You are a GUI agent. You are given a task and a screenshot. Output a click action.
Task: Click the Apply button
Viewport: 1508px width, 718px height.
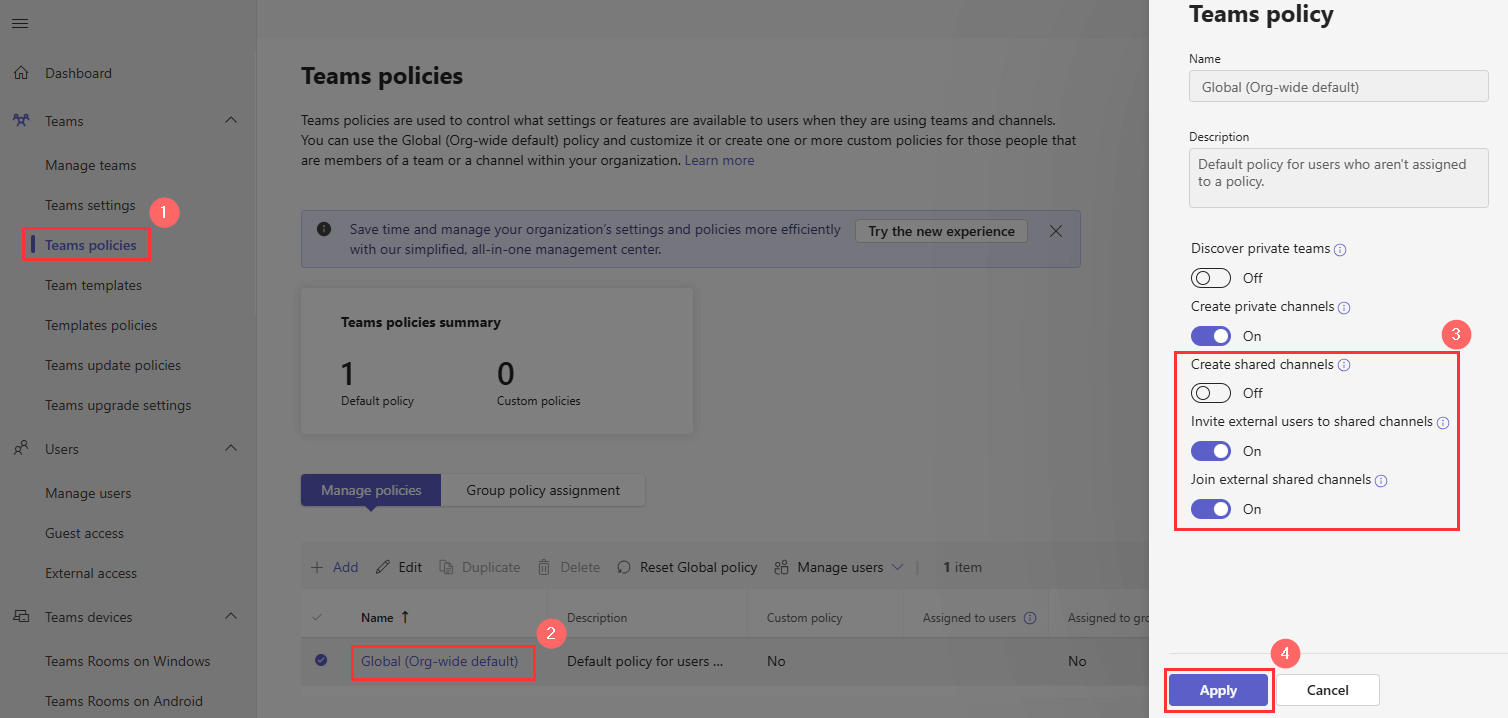[1218, 690]
